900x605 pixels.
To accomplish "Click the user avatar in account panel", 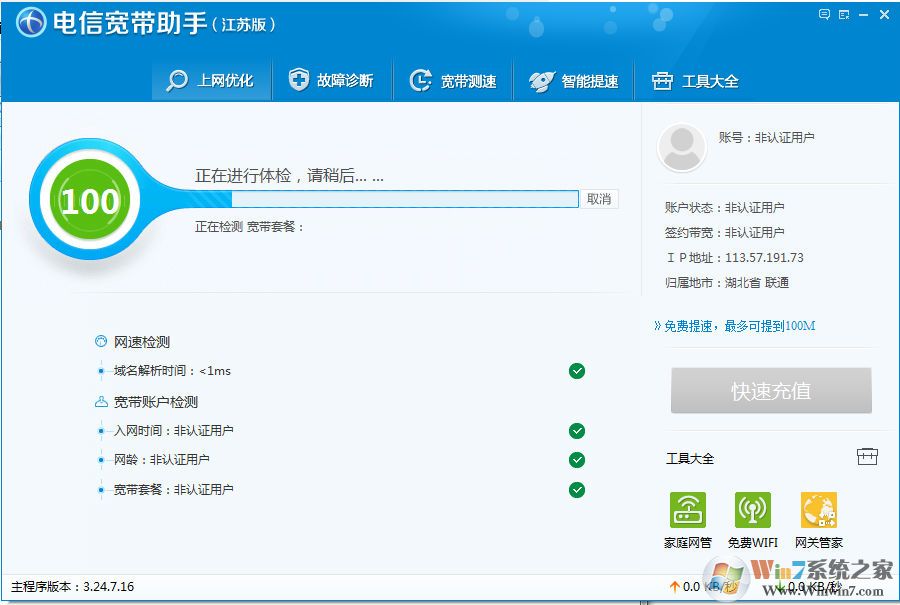I will click(x=681, y=146).
